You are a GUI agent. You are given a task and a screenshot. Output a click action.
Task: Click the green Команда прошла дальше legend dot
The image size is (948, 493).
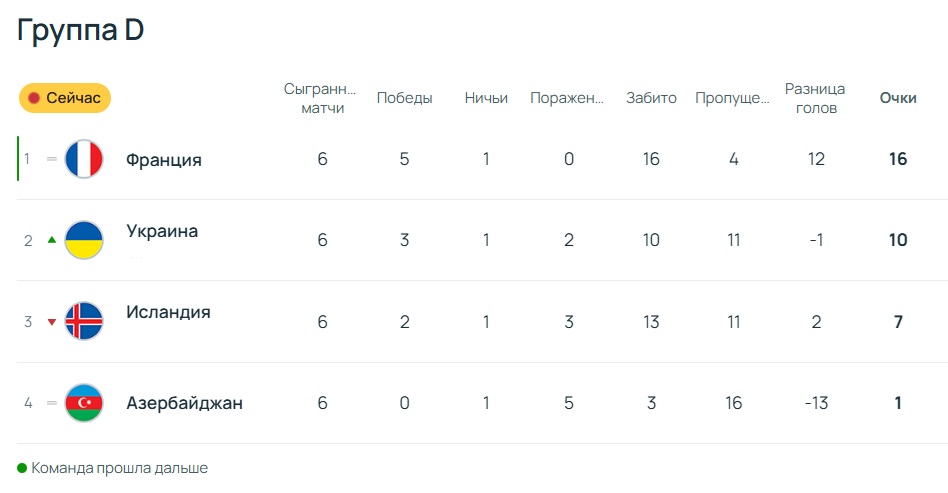click(x=22, y=468)
